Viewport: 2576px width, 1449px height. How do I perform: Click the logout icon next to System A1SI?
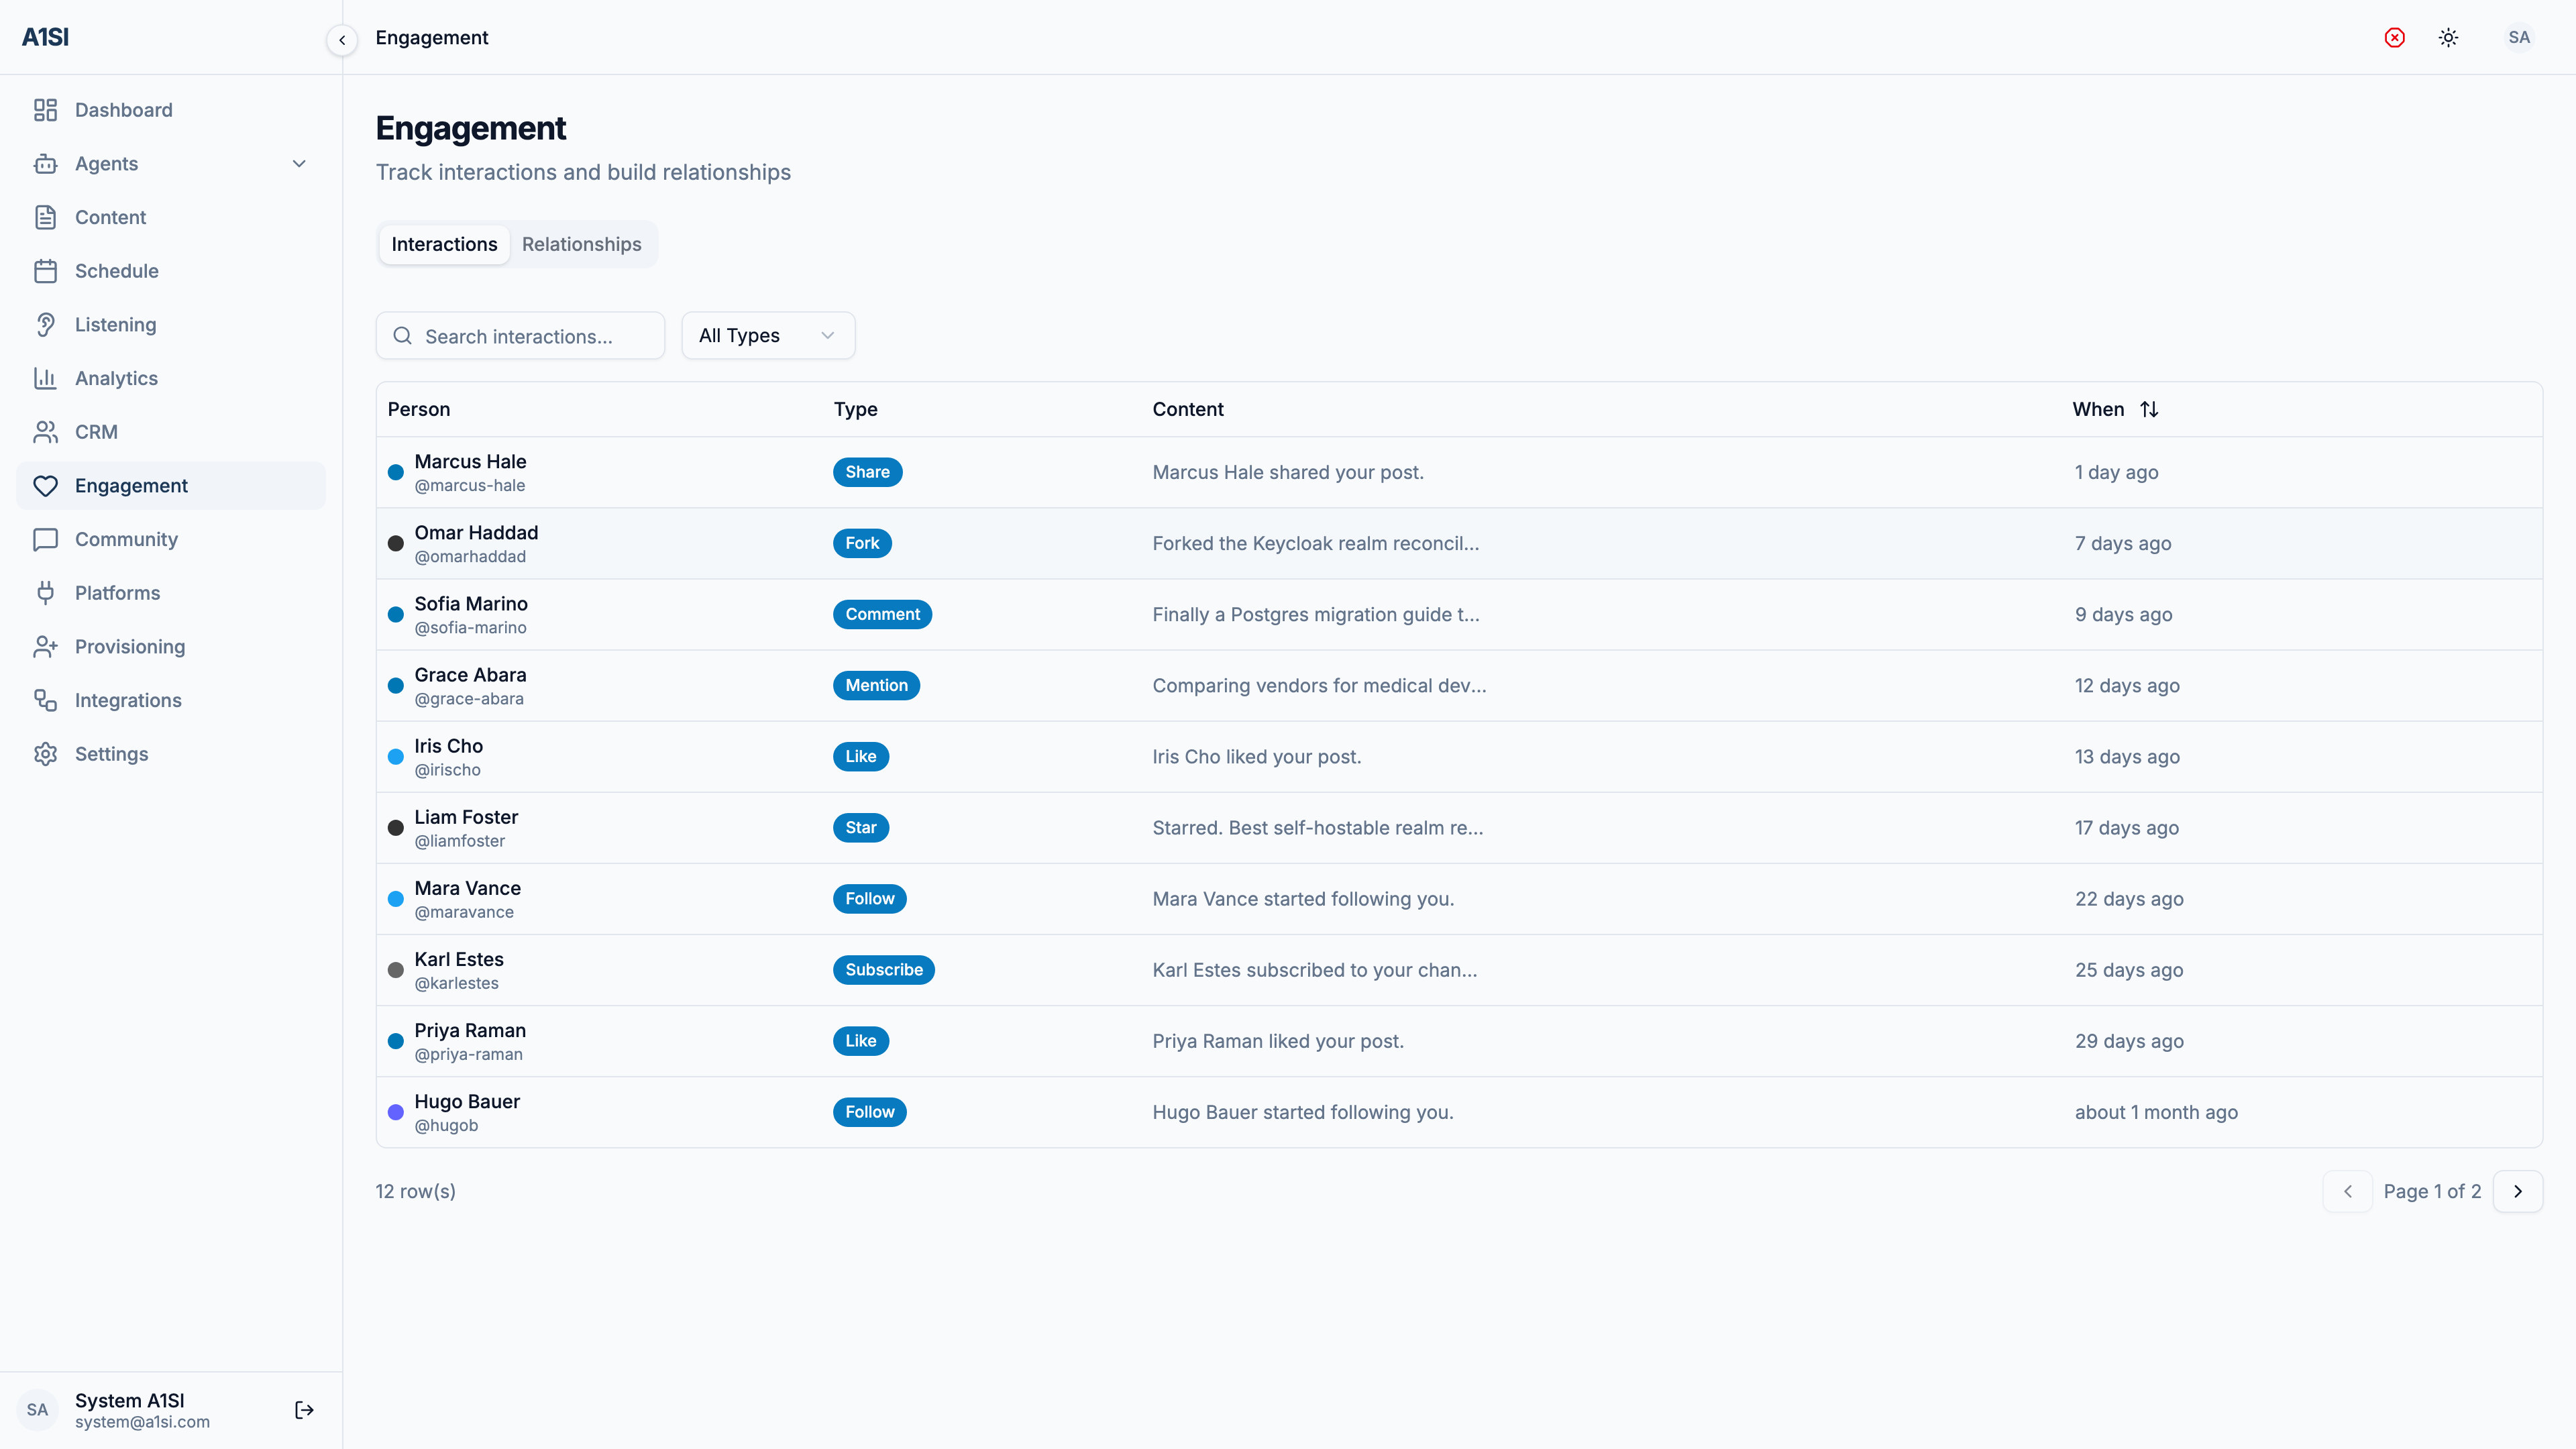(x=305, y=1410)
